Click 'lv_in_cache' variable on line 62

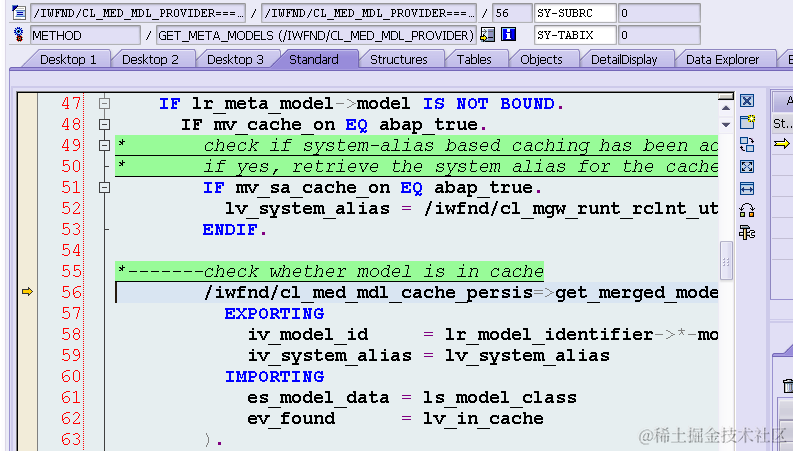[483, 419]
